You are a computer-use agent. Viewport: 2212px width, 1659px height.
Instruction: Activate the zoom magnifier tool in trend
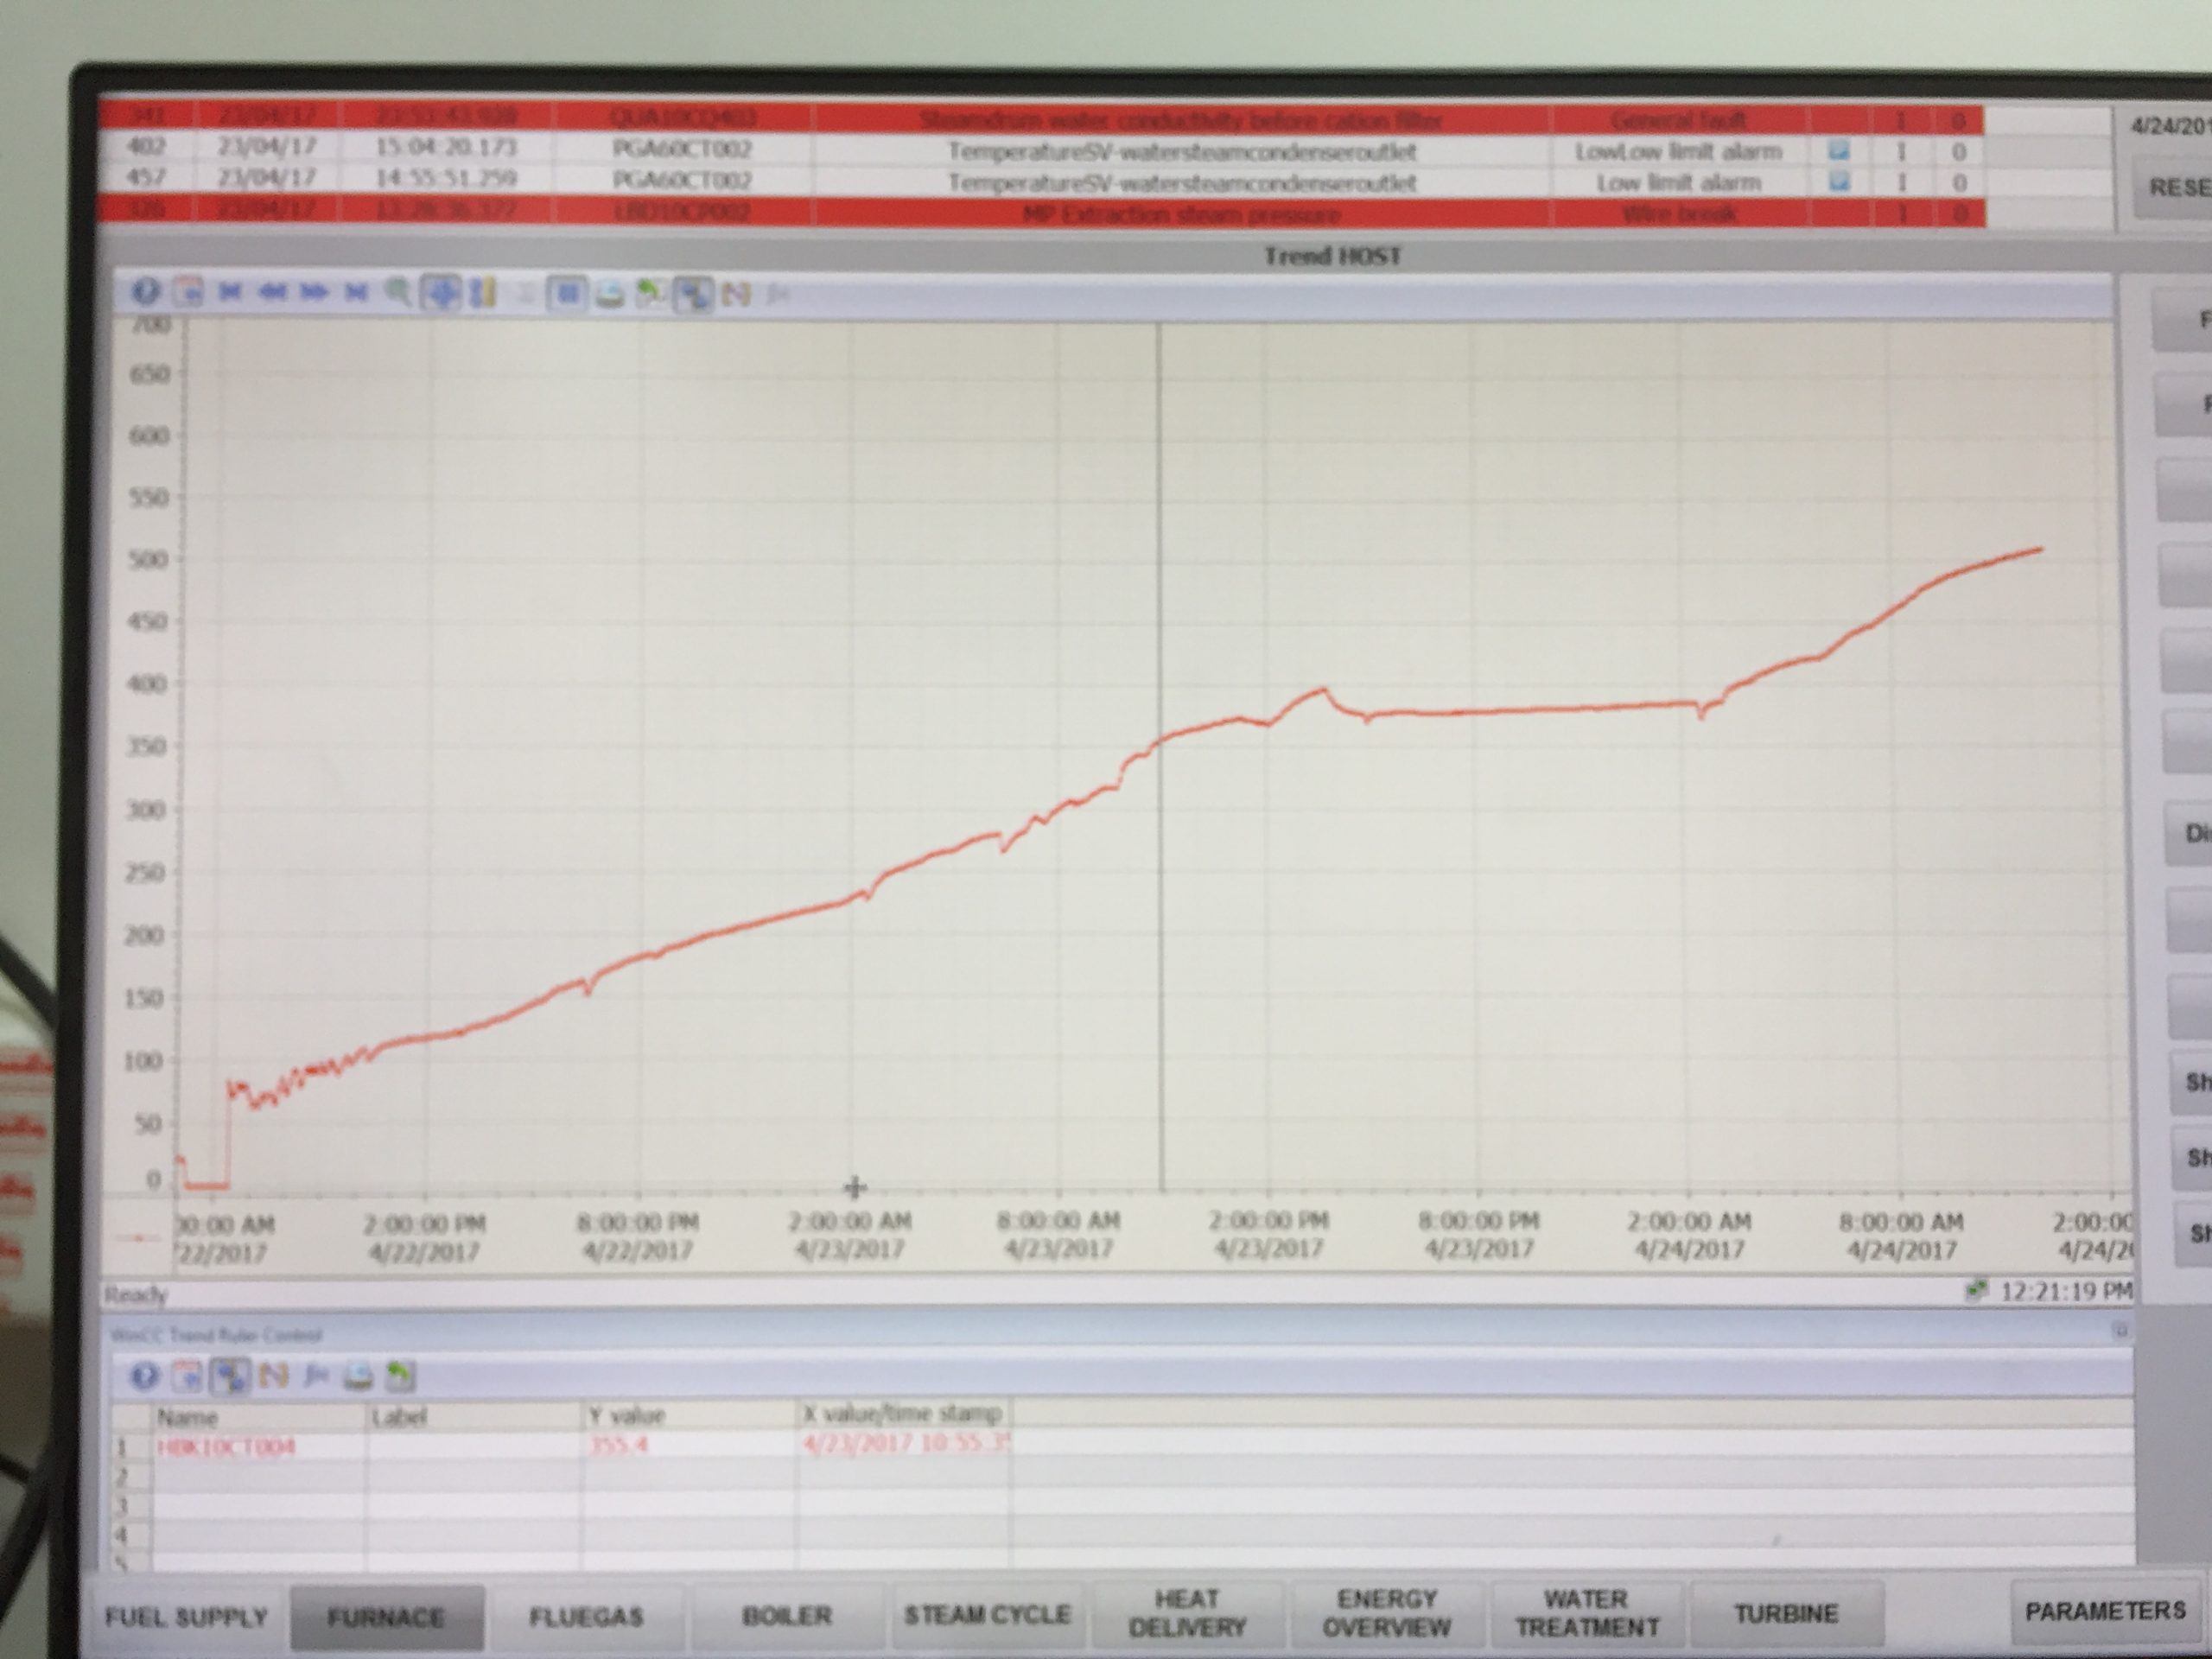click(398, 292)
